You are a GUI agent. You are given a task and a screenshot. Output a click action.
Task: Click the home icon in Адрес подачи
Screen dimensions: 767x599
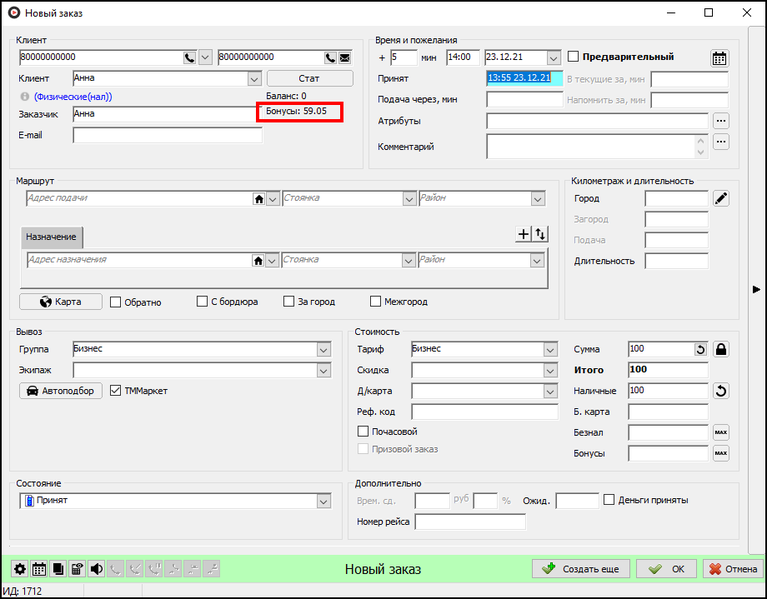pyautogui.click(x=259, y=199)
